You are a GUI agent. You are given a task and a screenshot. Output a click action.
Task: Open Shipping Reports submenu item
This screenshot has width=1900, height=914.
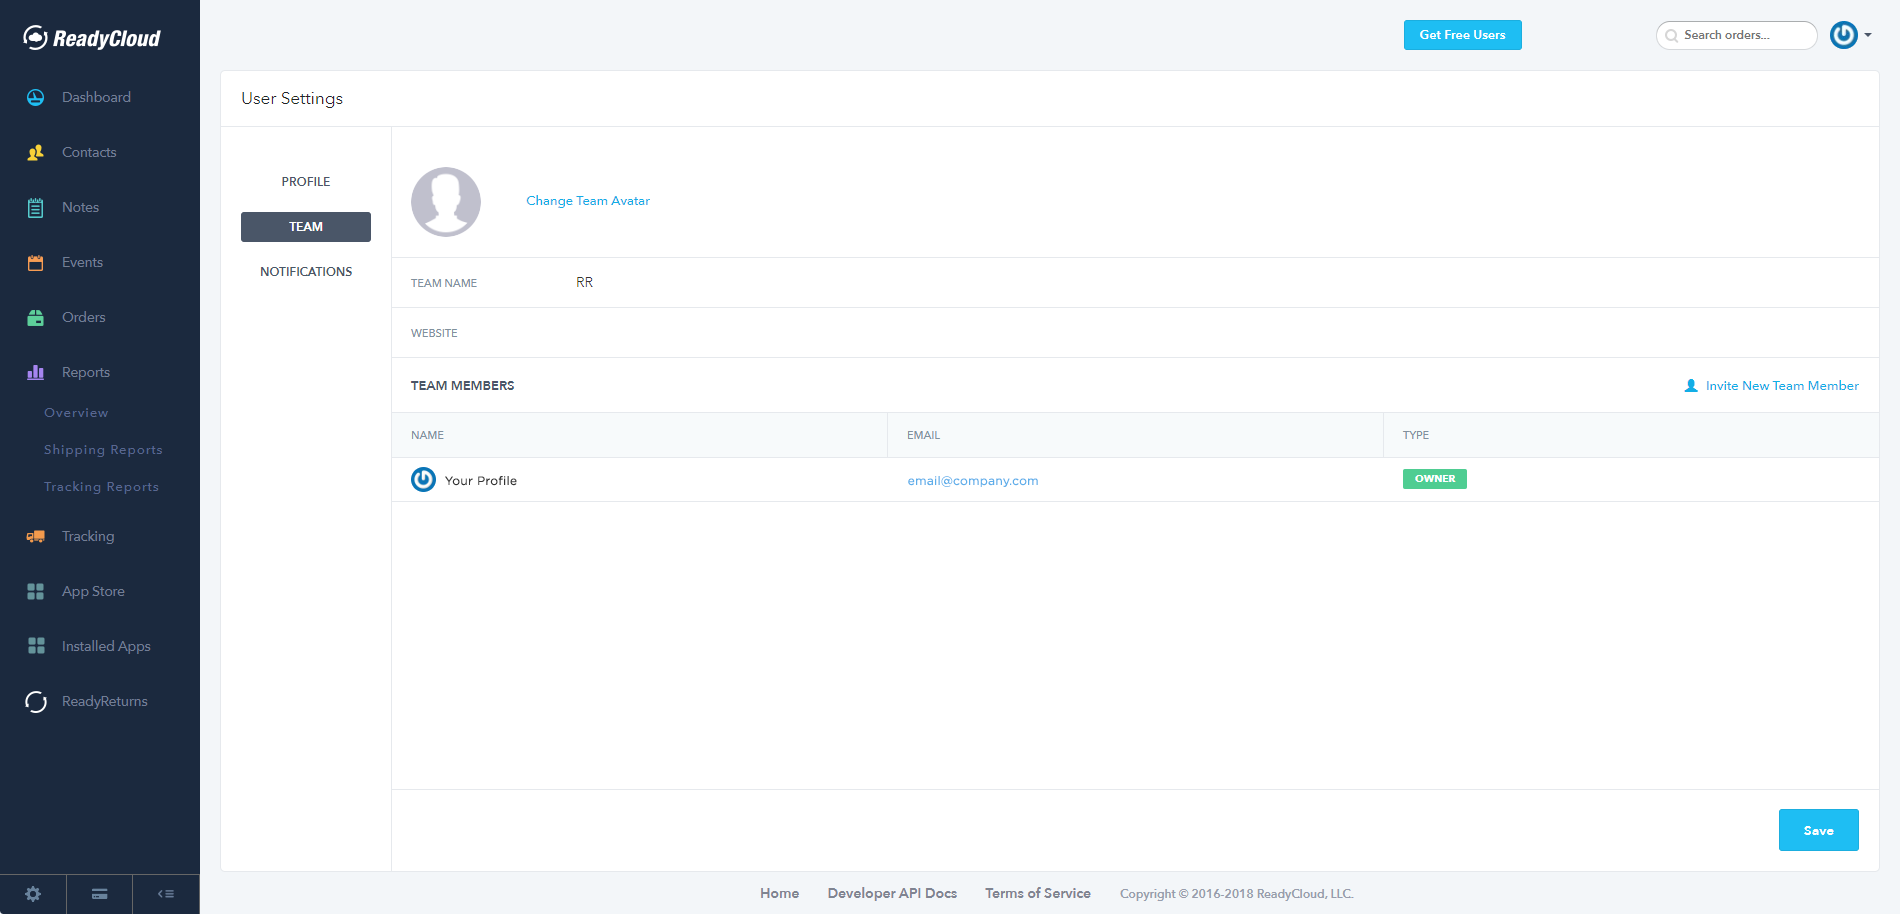103,450
